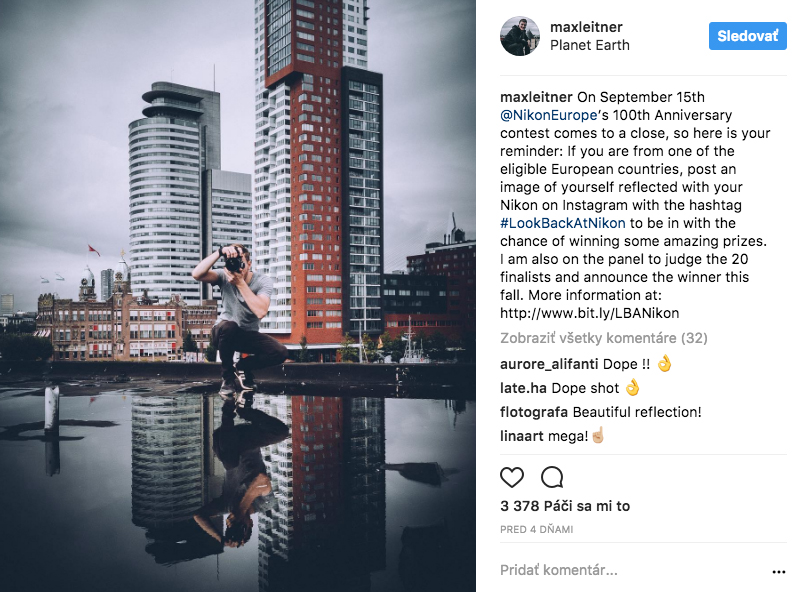Open the bit.ly/LBANikon URL text

tap(590, 313)
